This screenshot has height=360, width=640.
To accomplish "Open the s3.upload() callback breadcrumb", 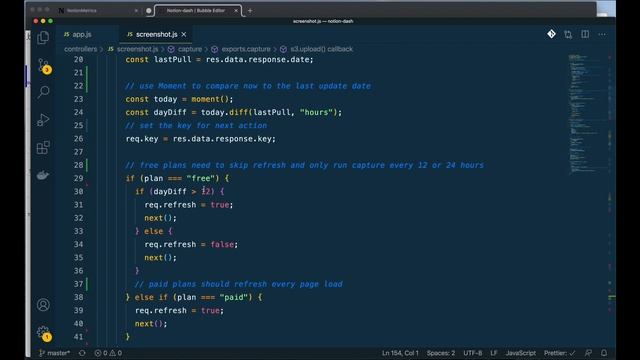I will coord(316,49).
